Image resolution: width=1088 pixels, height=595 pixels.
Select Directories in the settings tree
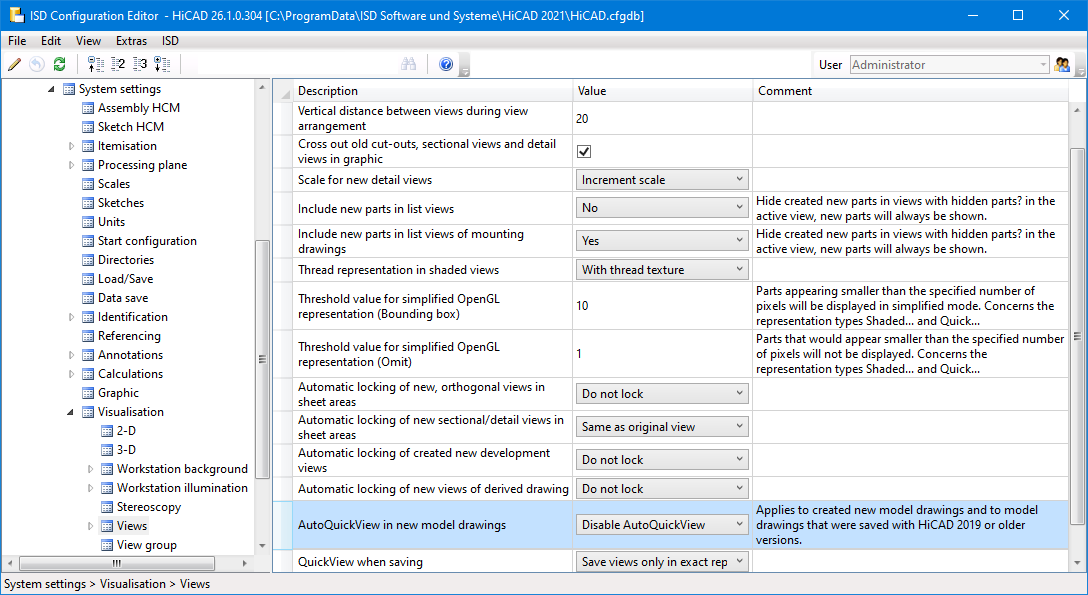[x=125, y=260]
